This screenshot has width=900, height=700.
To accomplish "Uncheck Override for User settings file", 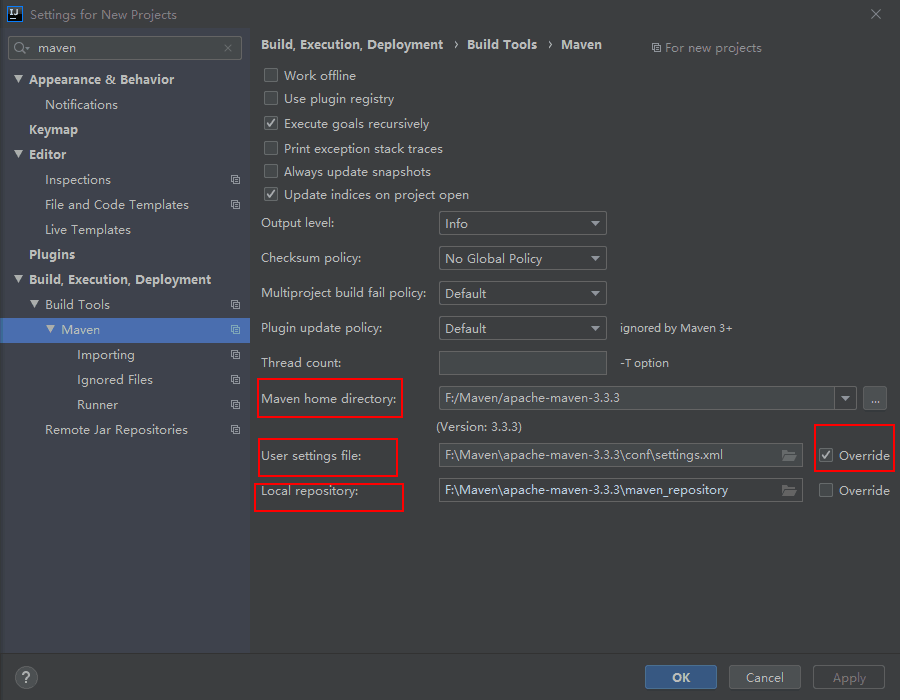I will 826,456.
